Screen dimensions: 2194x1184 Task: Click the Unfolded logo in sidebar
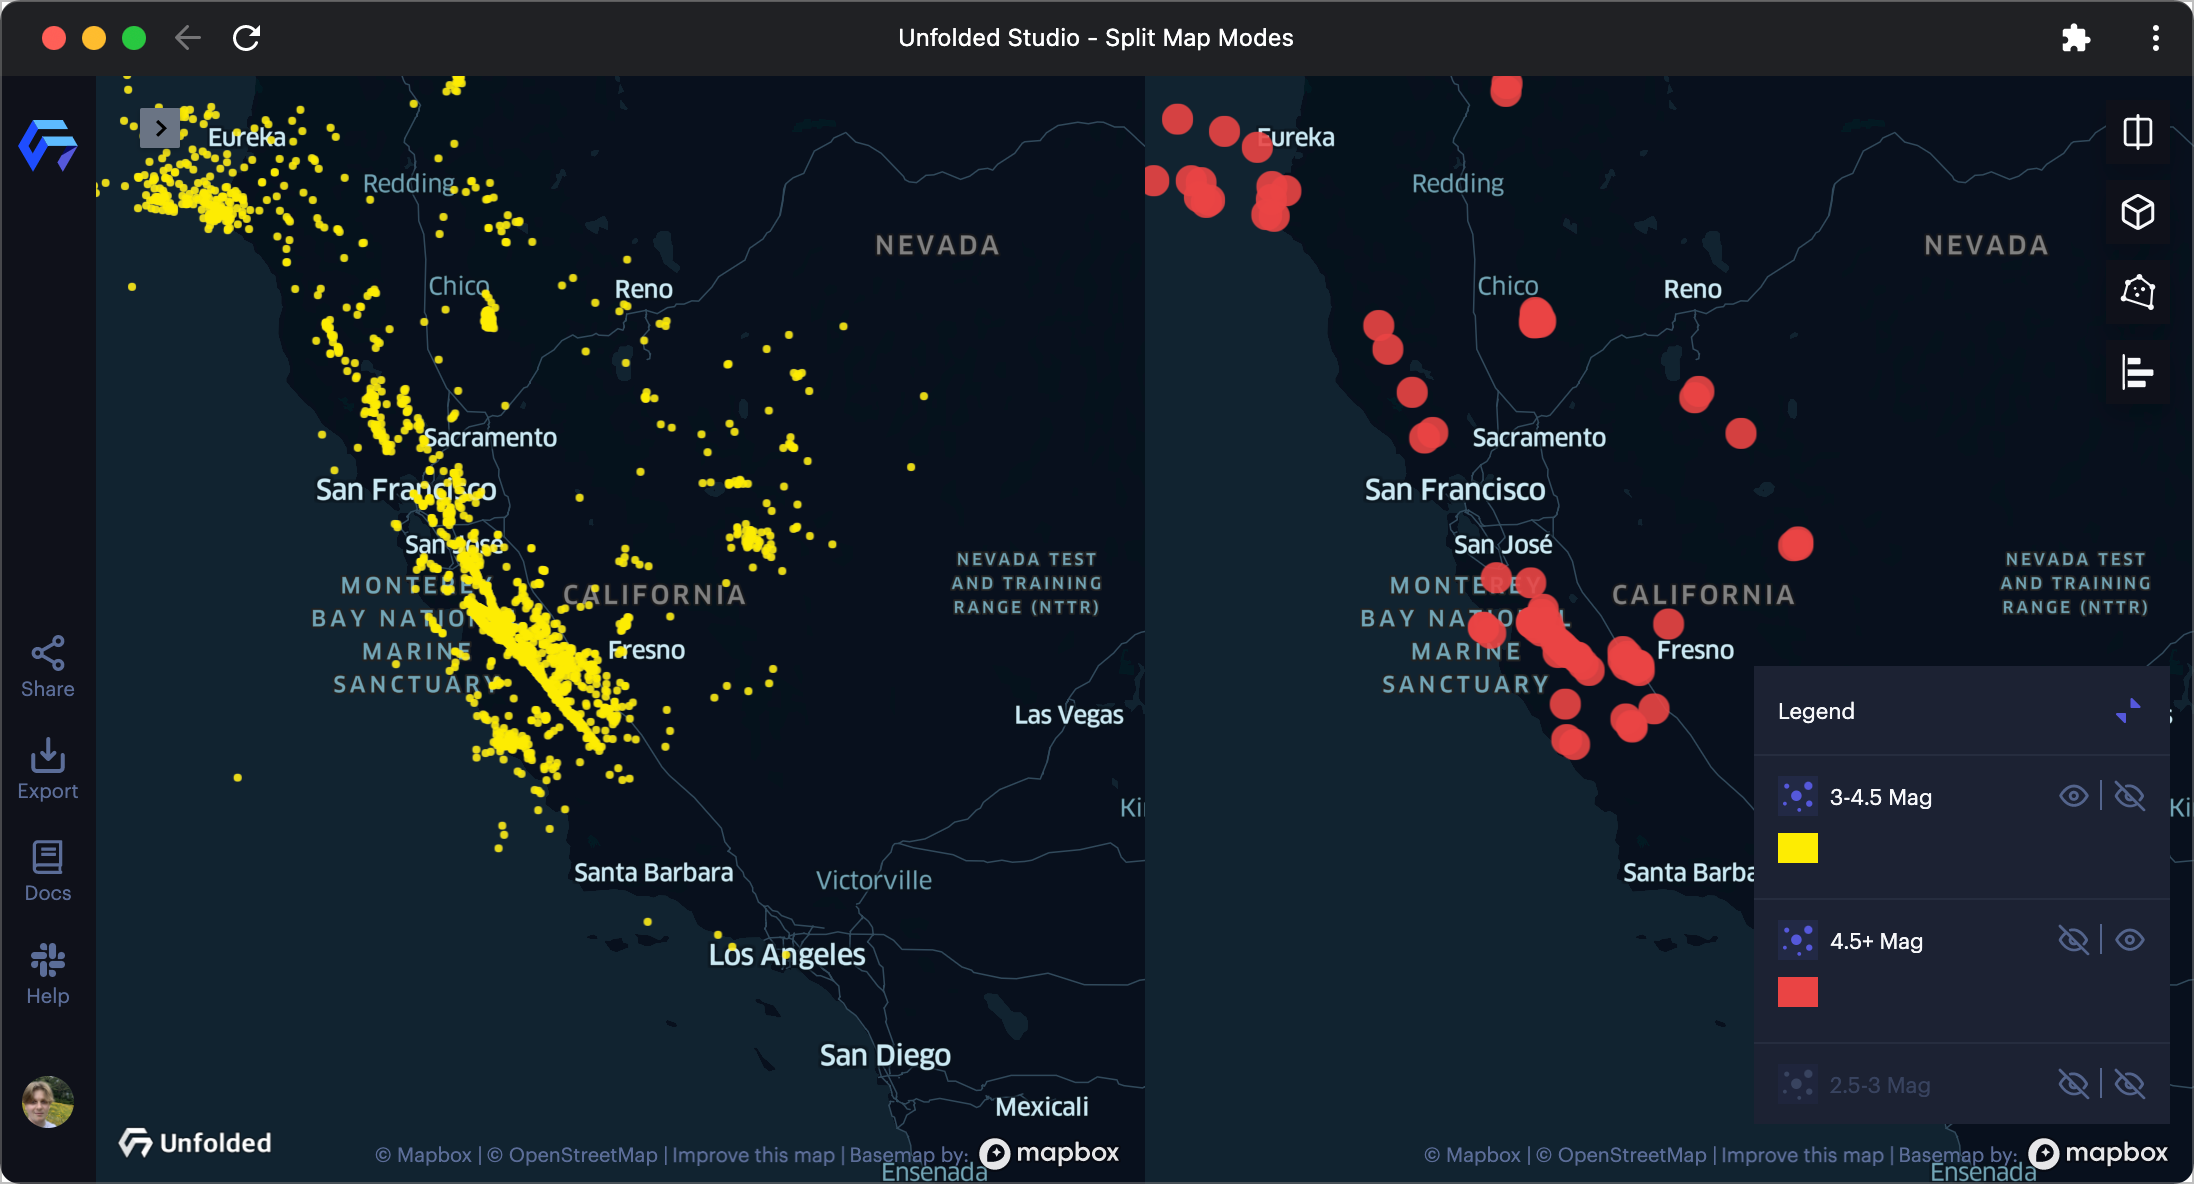48,145
